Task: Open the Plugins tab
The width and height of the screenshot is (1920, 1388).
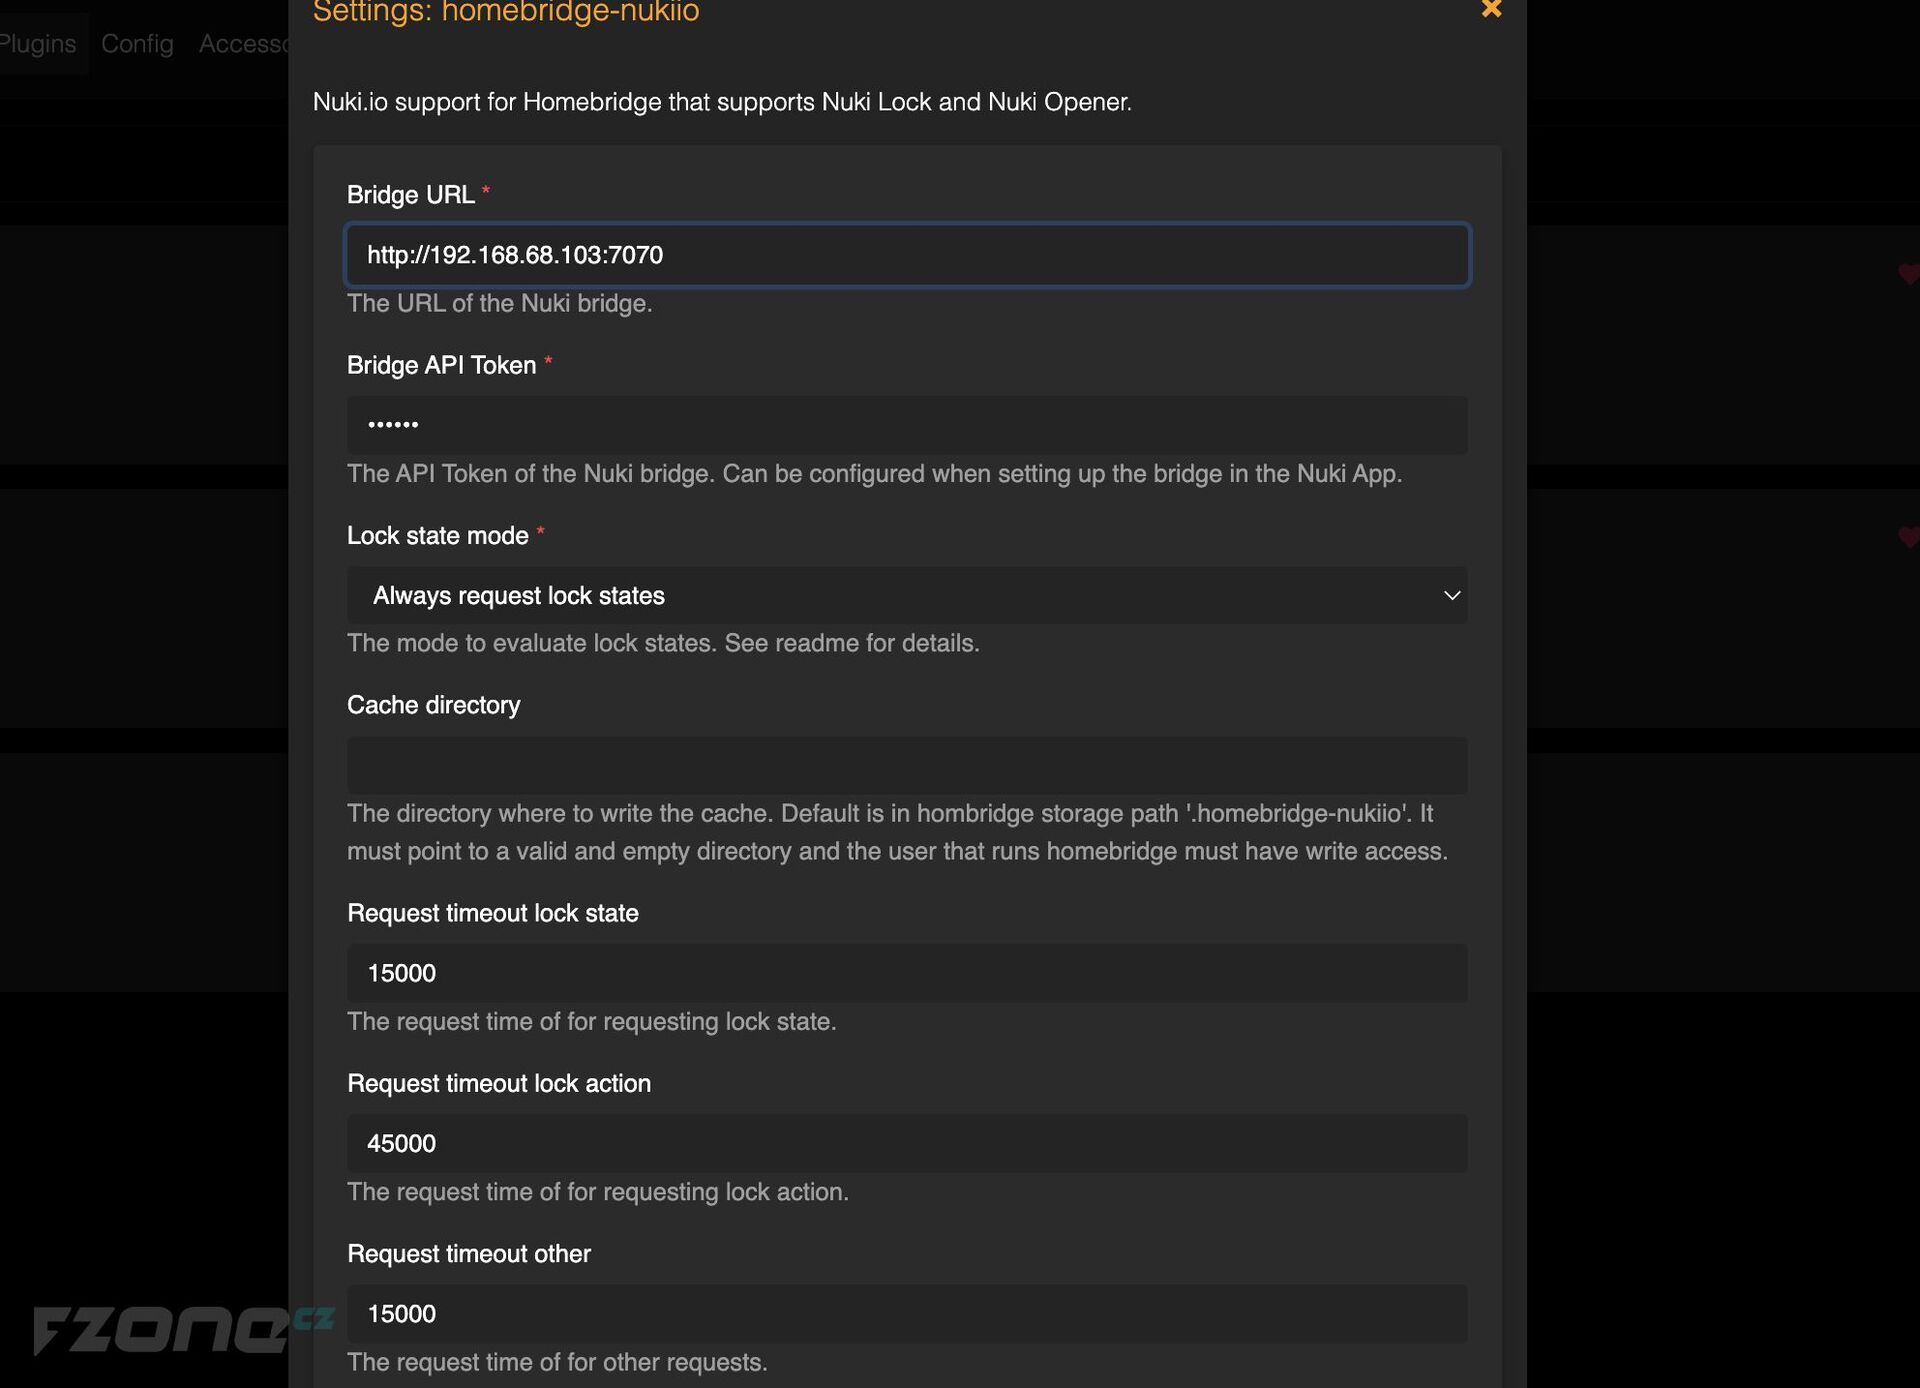Action: tap(38, 44)
